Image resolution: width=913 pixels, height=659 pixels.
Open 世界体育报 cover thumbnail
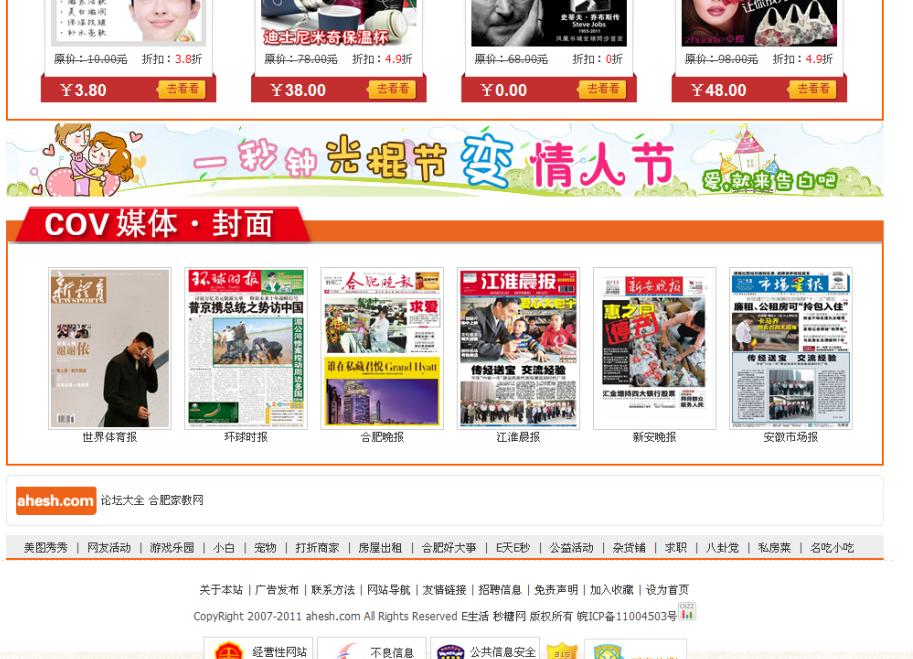(109, 348)
